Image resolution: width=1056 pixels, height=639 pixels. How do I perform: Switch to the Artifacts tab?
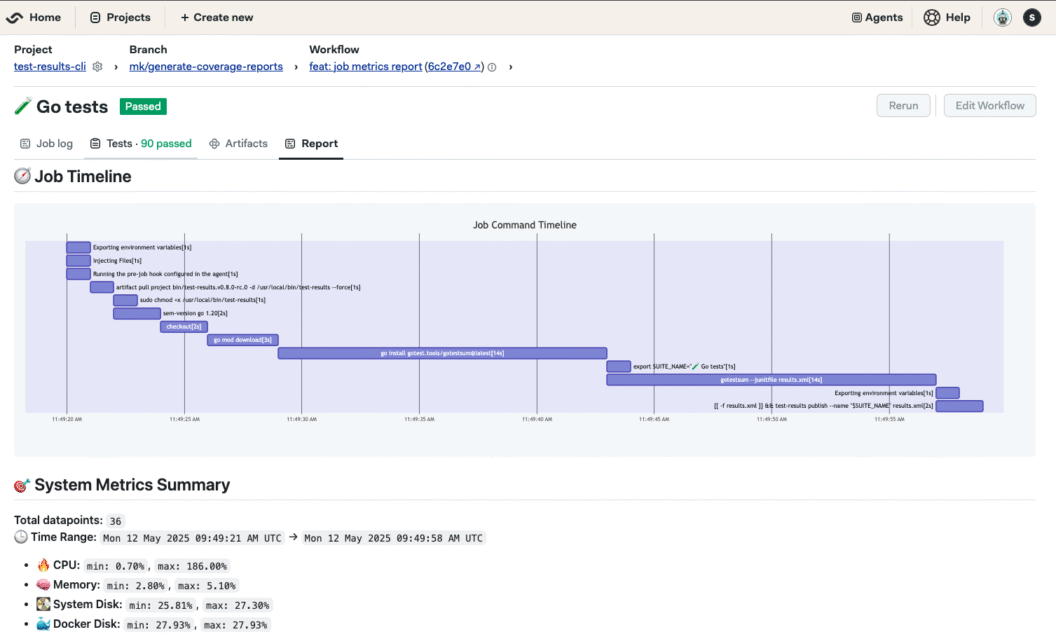click(x=238, y=143)
